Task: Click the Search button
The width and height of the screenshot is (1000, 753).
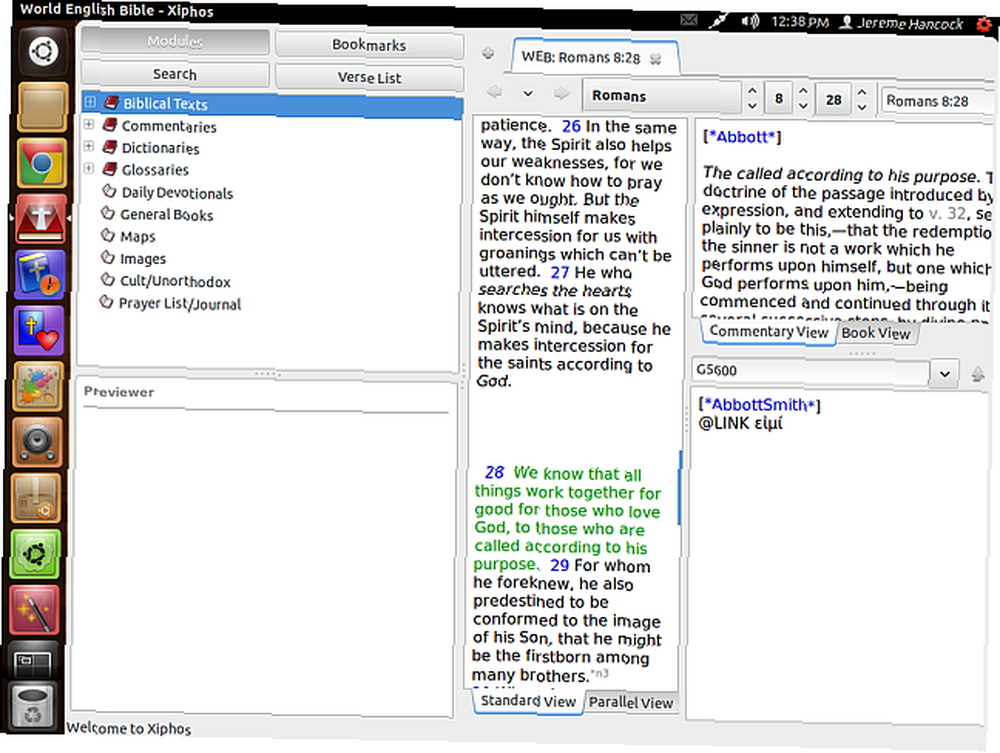Action: (x=175, y=74)
